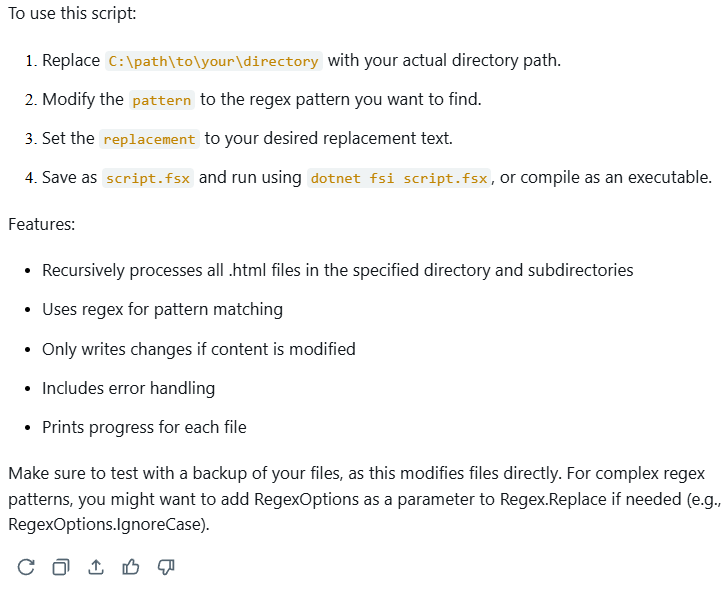Click the 'dotnet fsi script.fsx' command

[399, 178]
